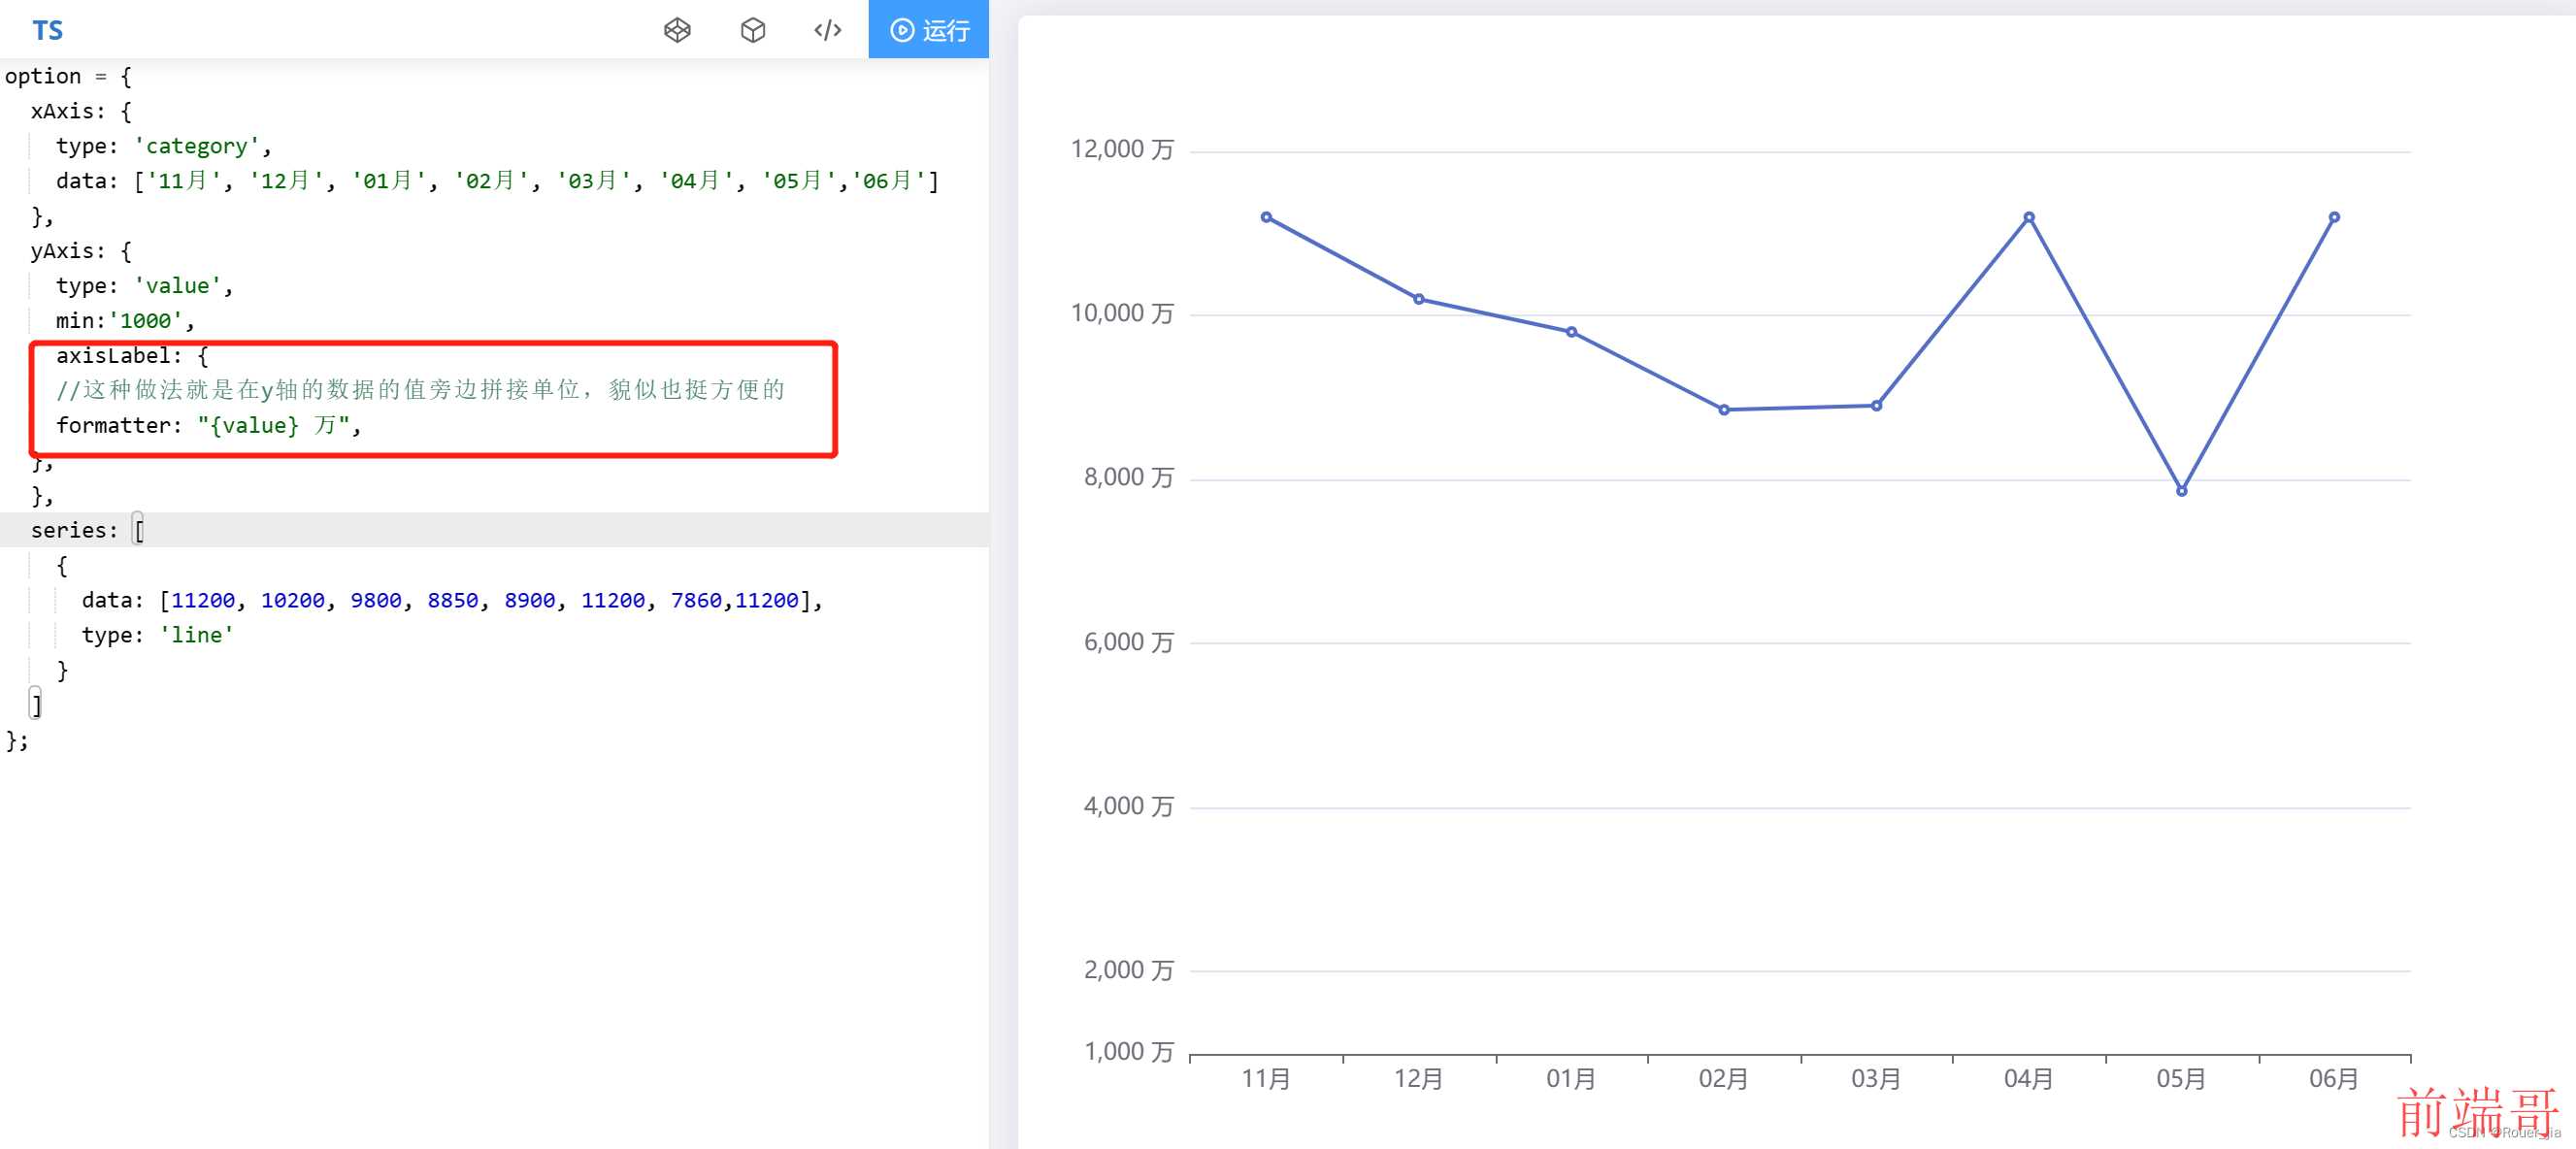Select the 01月 data point on the line
The image size is (2576, 1149).
point(1571,332)
